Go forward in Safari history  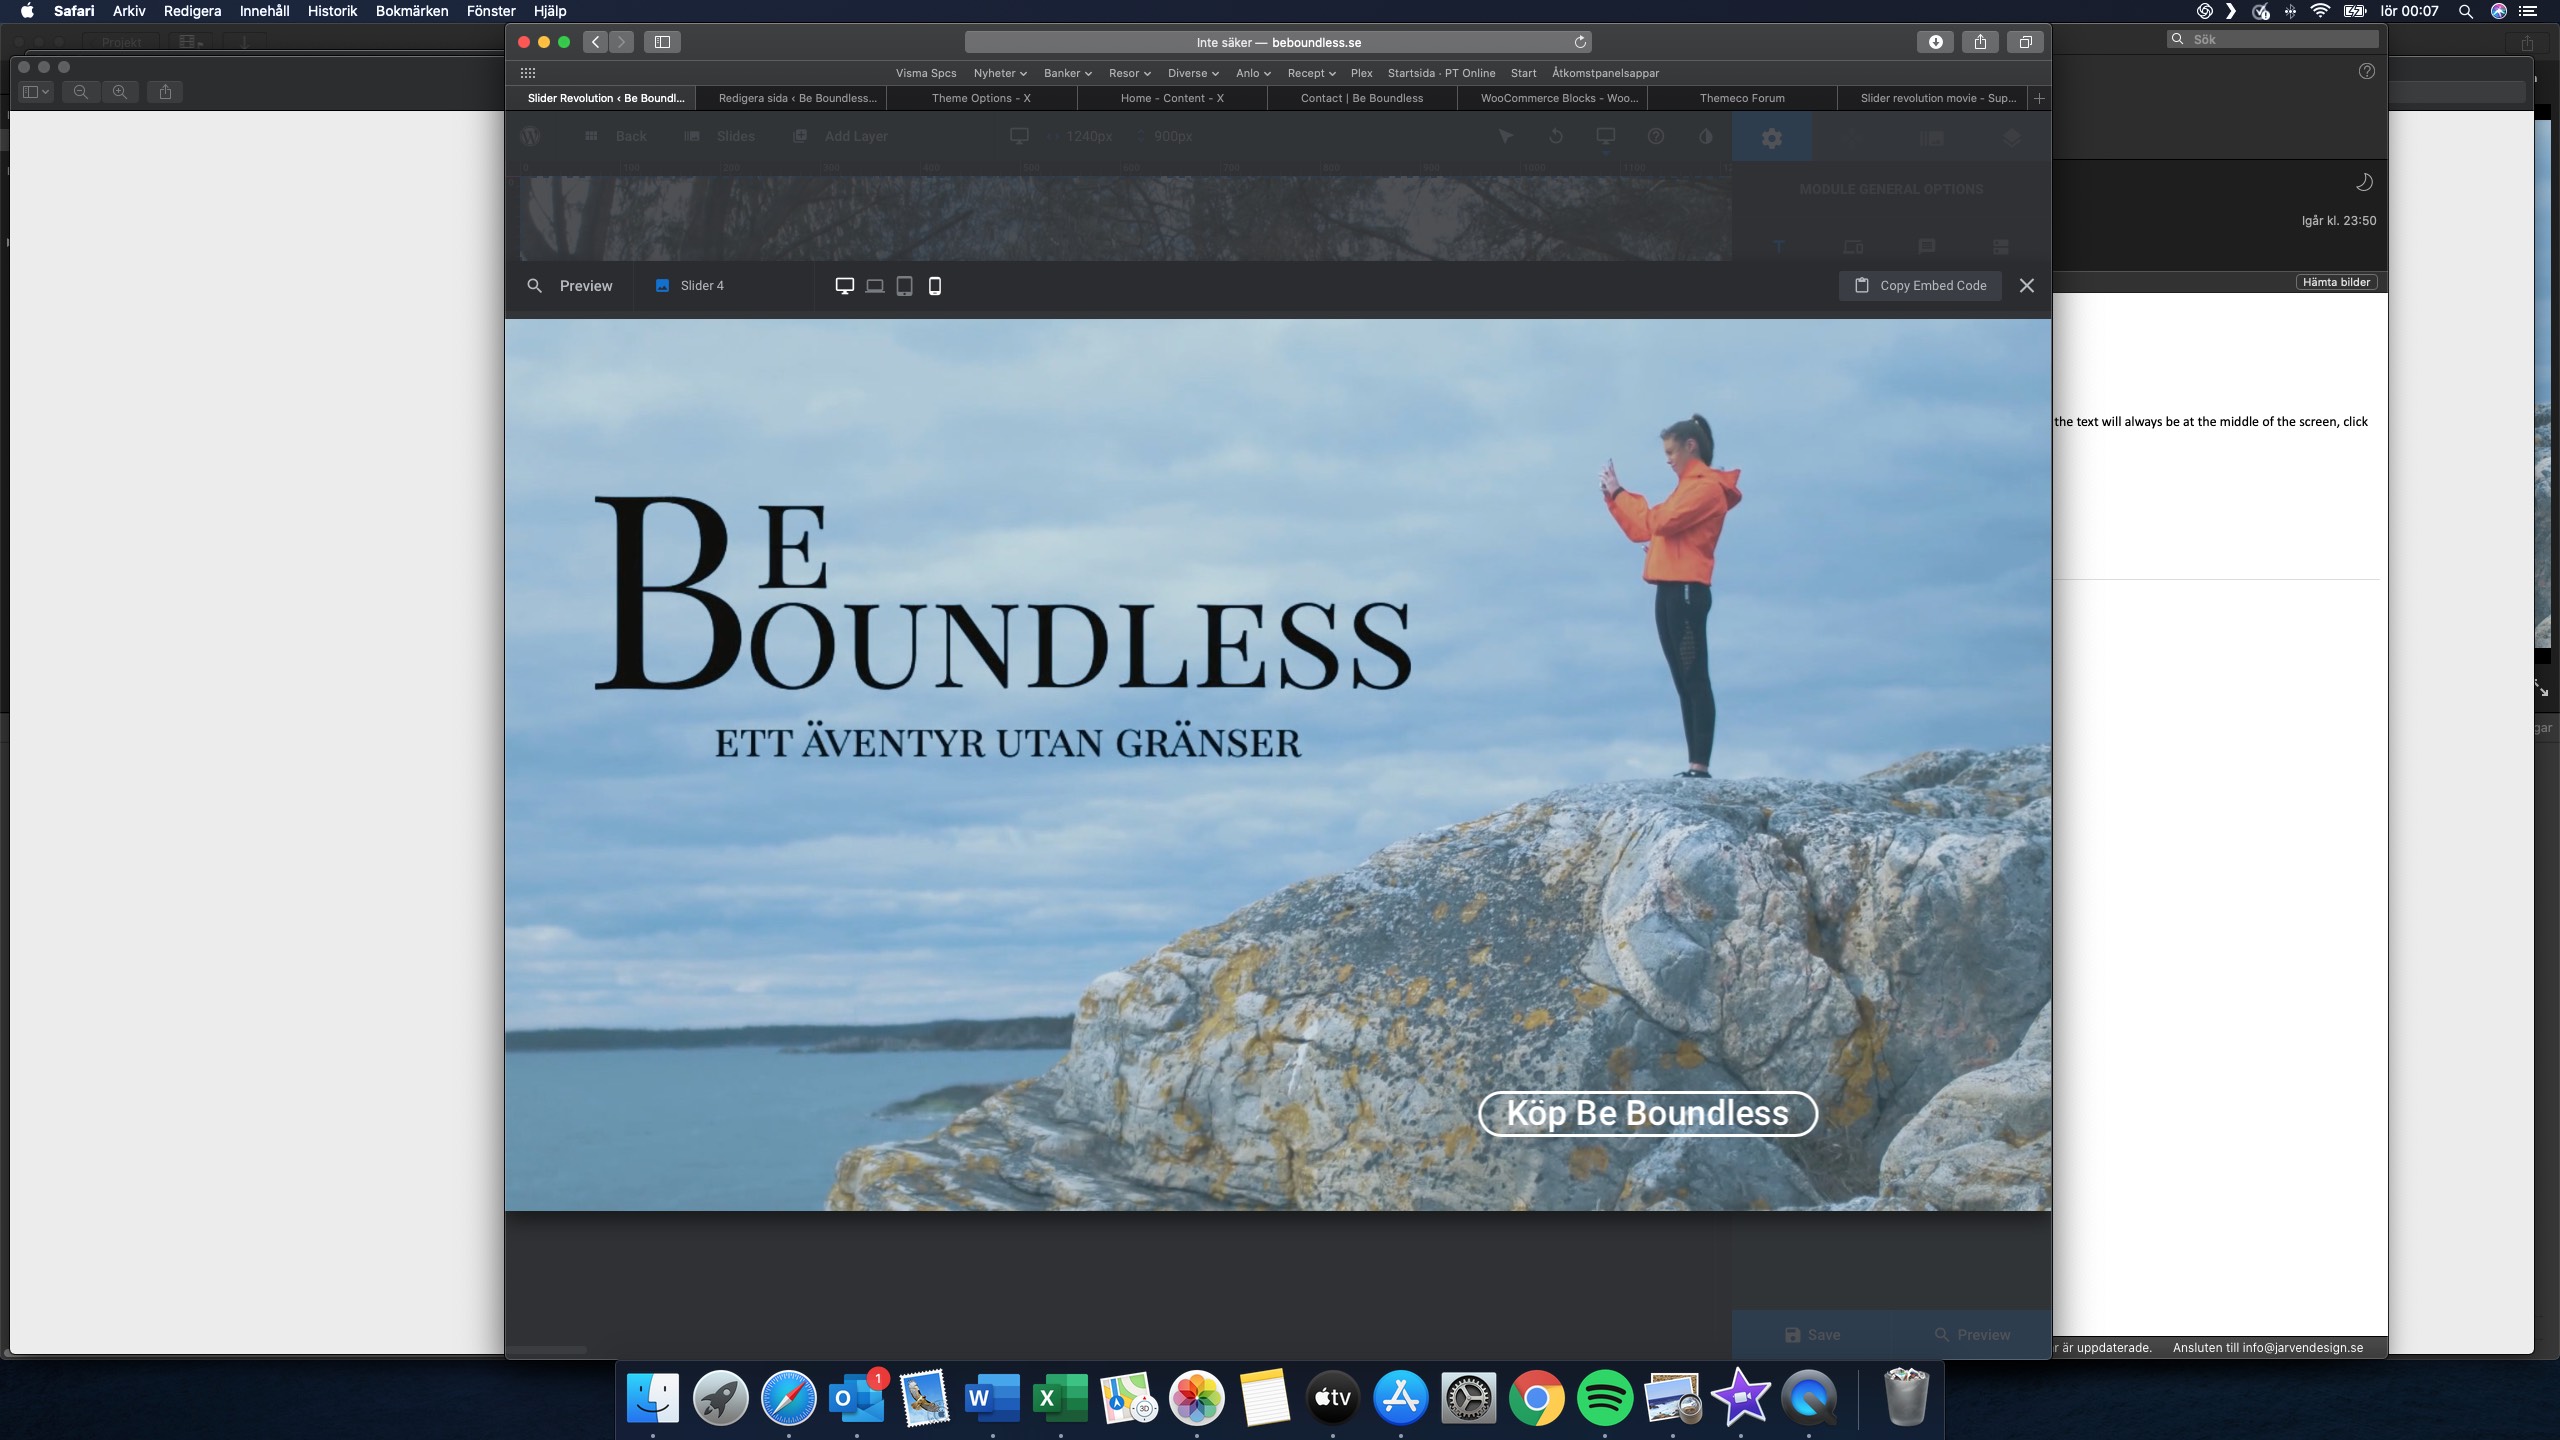[621, 42]
